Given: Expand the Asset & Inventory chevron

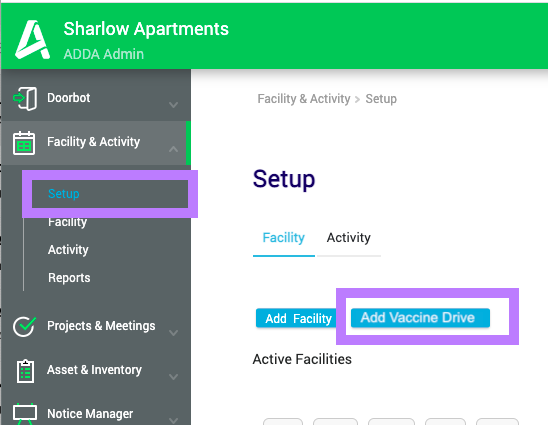Looking at the screenshot, I should point(173,377).
